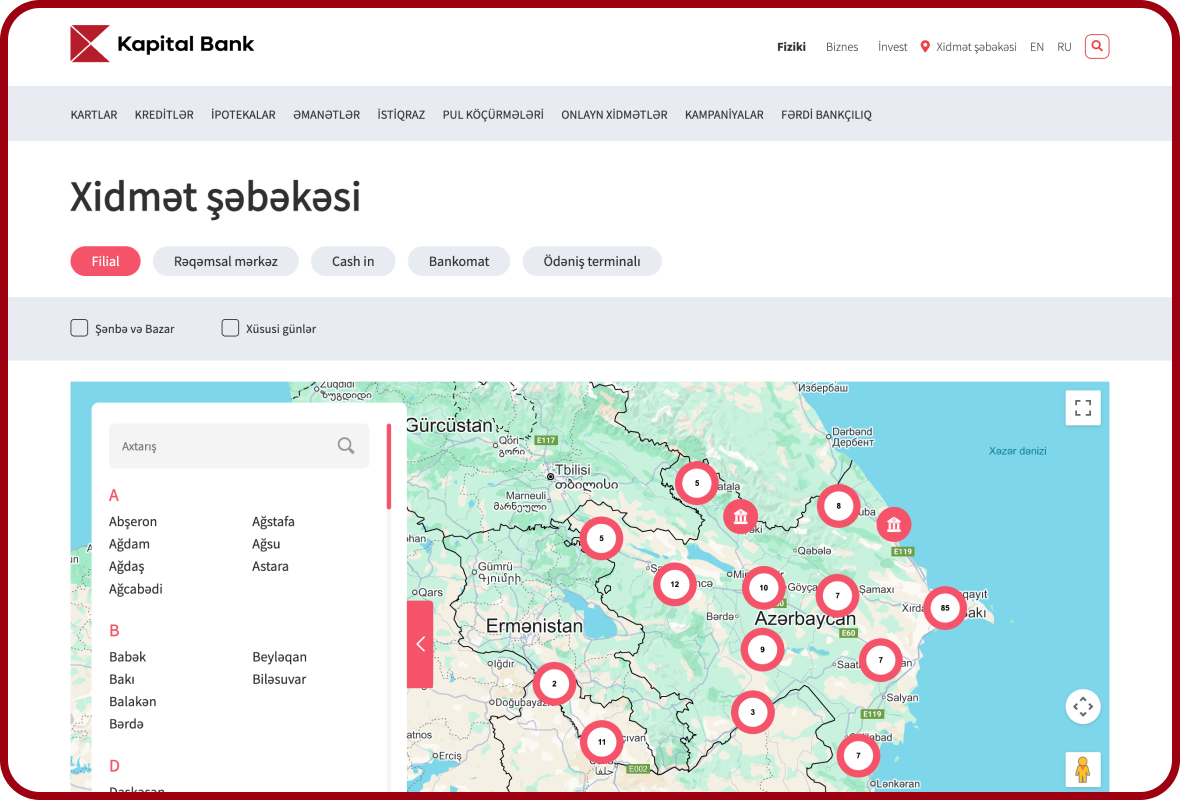Viewport: 1180px width, 800px height.
Task: Select the 85-branch cluster near Bakı
Action: [x=944, y=608]
